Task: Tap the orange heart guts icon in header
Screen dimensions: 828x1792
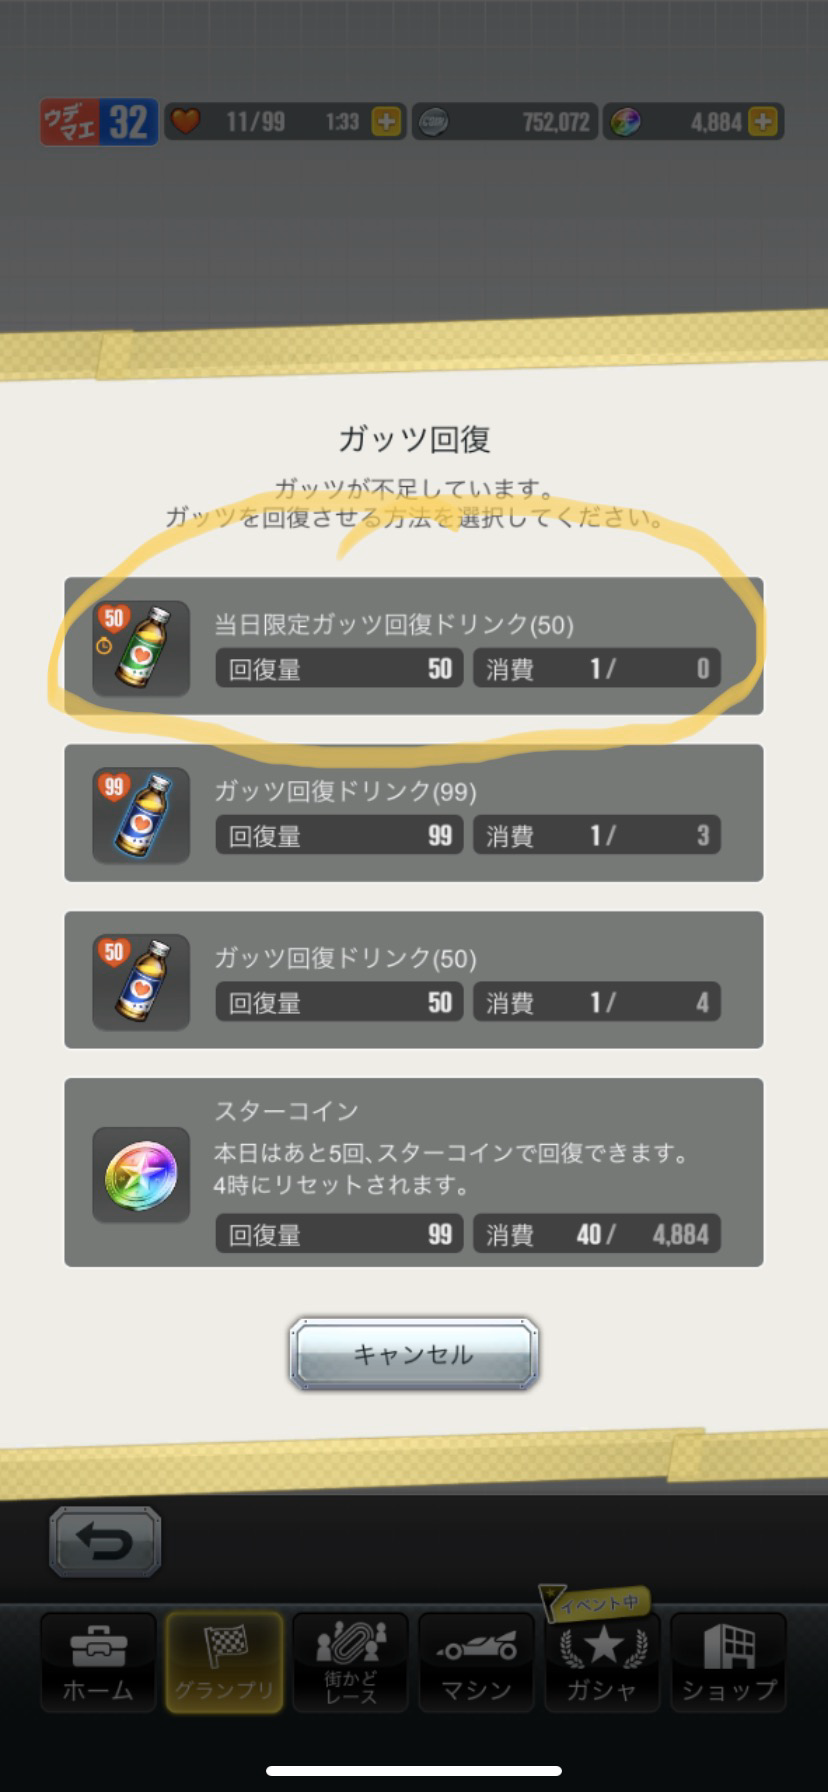Action: 185,122
